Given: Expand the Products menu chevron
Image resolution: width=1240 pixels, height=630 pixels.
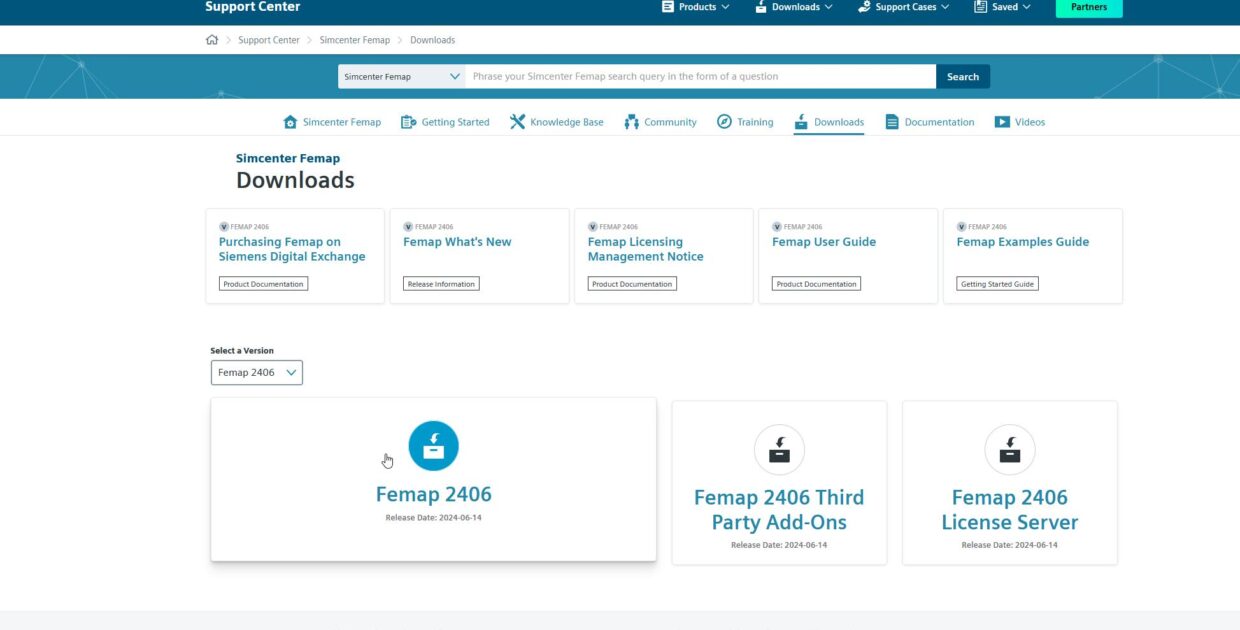Looking at the screenshot, I should click(725, 7).
